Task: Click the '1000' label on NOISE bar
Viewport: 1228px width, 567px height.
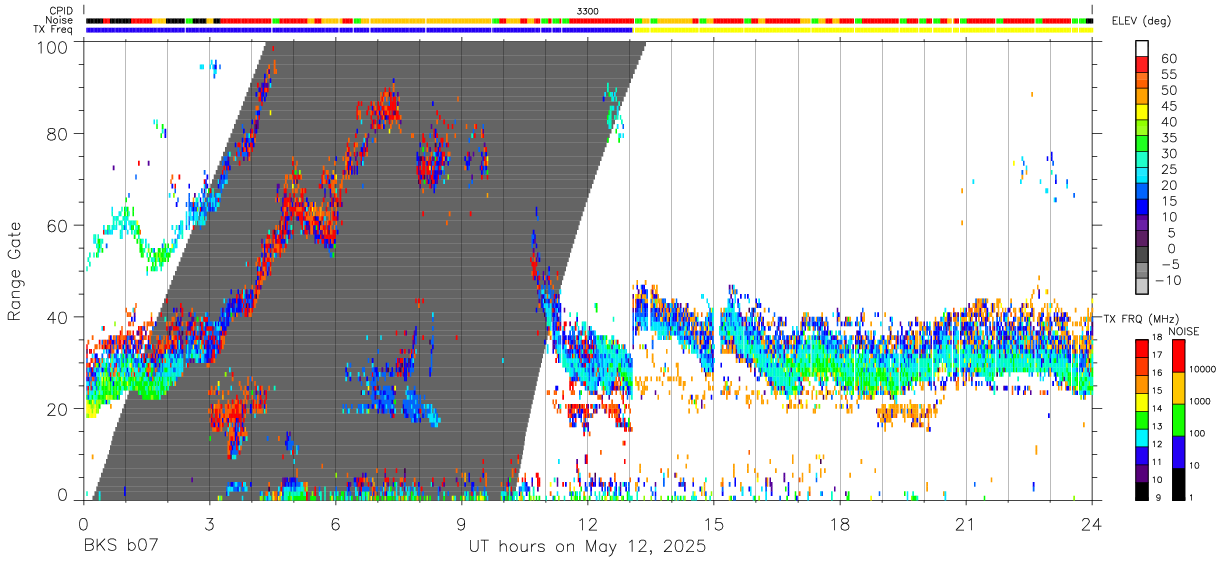Action: pos(1198,402)
